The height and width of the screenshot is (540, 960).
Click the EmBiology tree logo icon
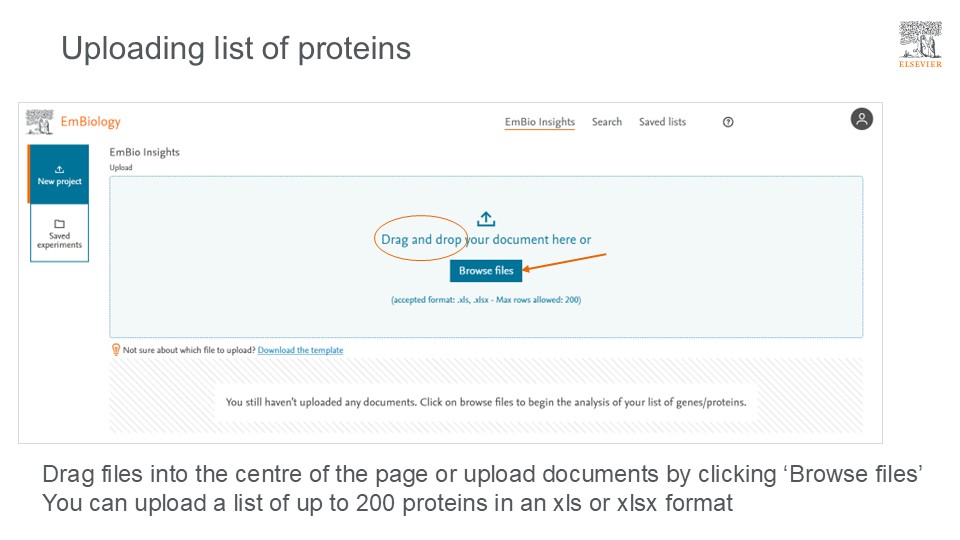coord(39,122)
